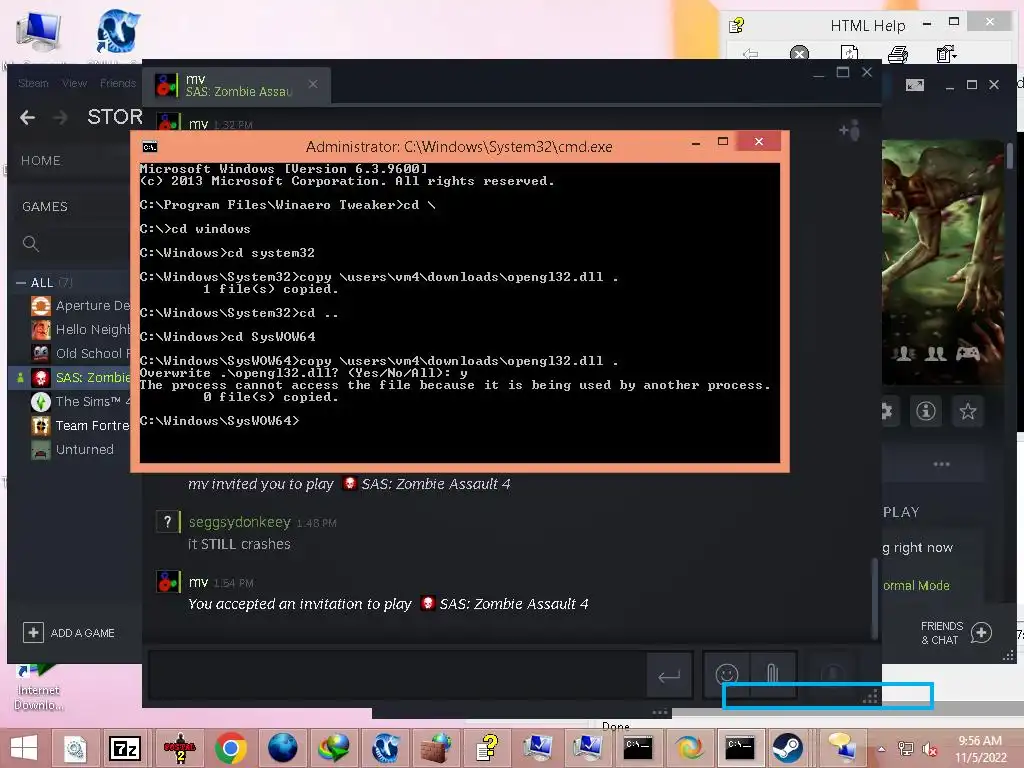Open Internet Download desktop shortcut

[x=38, y=687]
